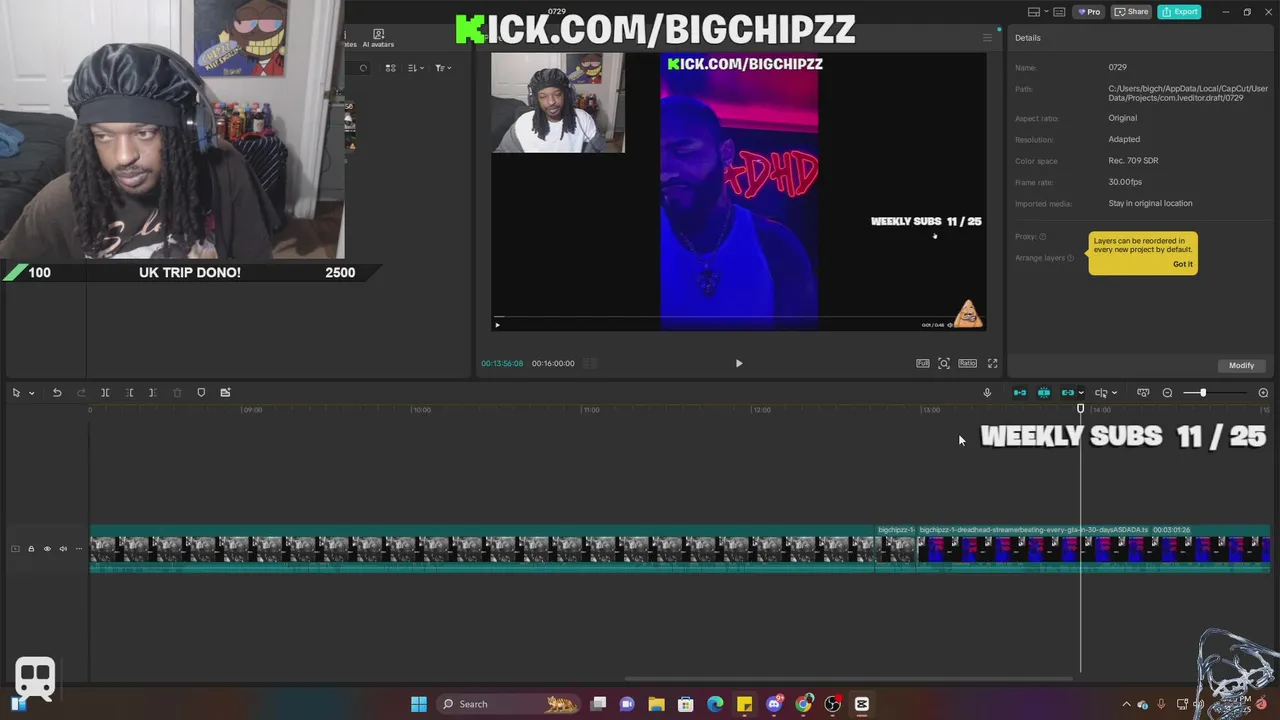Toggle auto snapping on timeline
The image size is (1280, 720).
click(x=1044, y=393)
